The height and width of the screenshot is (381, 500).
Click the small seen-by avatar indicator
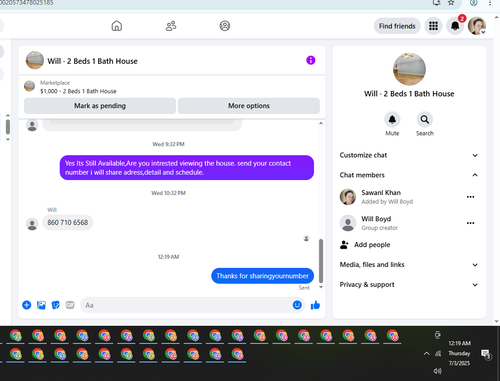click(x=306, y=238)
